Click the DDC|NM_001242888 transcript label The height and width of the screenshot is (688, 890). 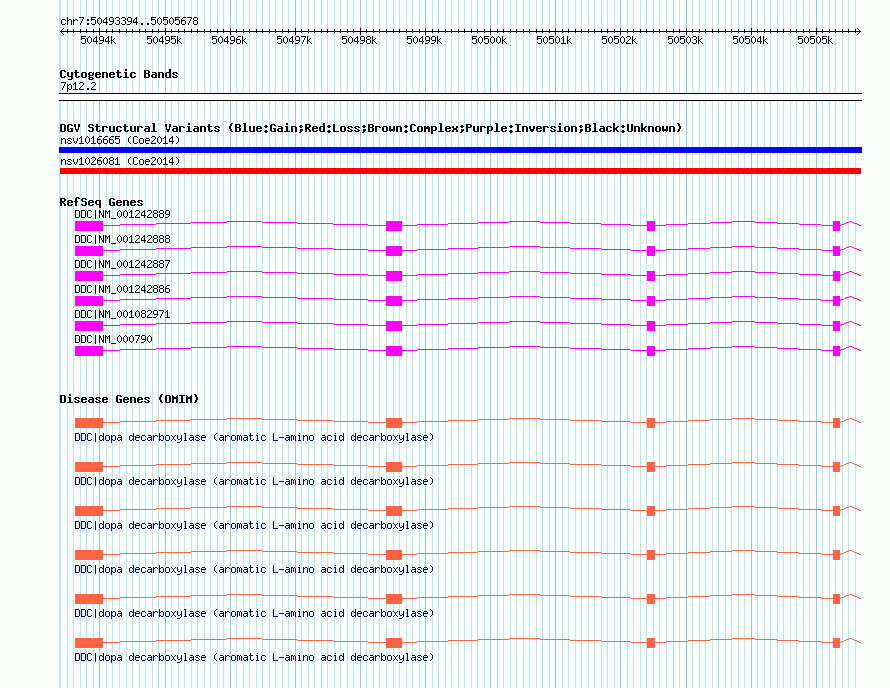tap(122, 240)
